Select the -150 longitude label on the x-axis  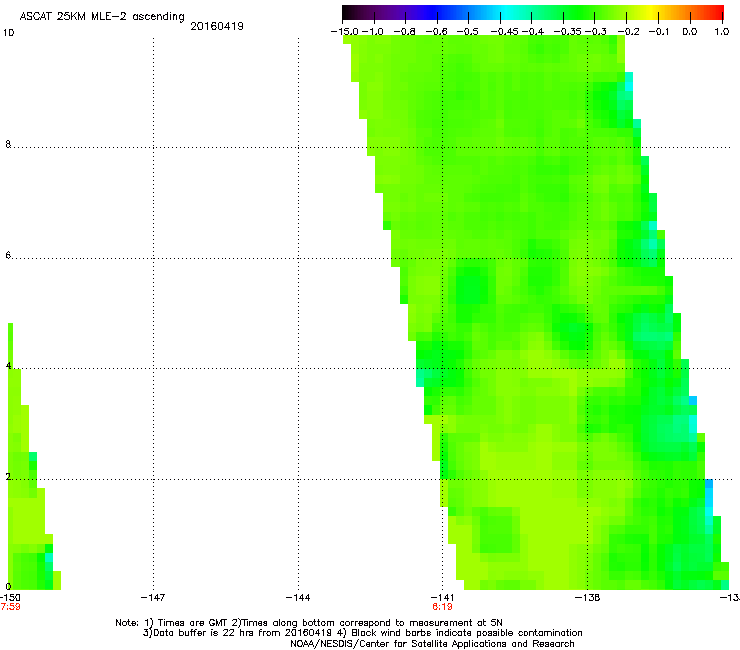(x=10, y=598)
